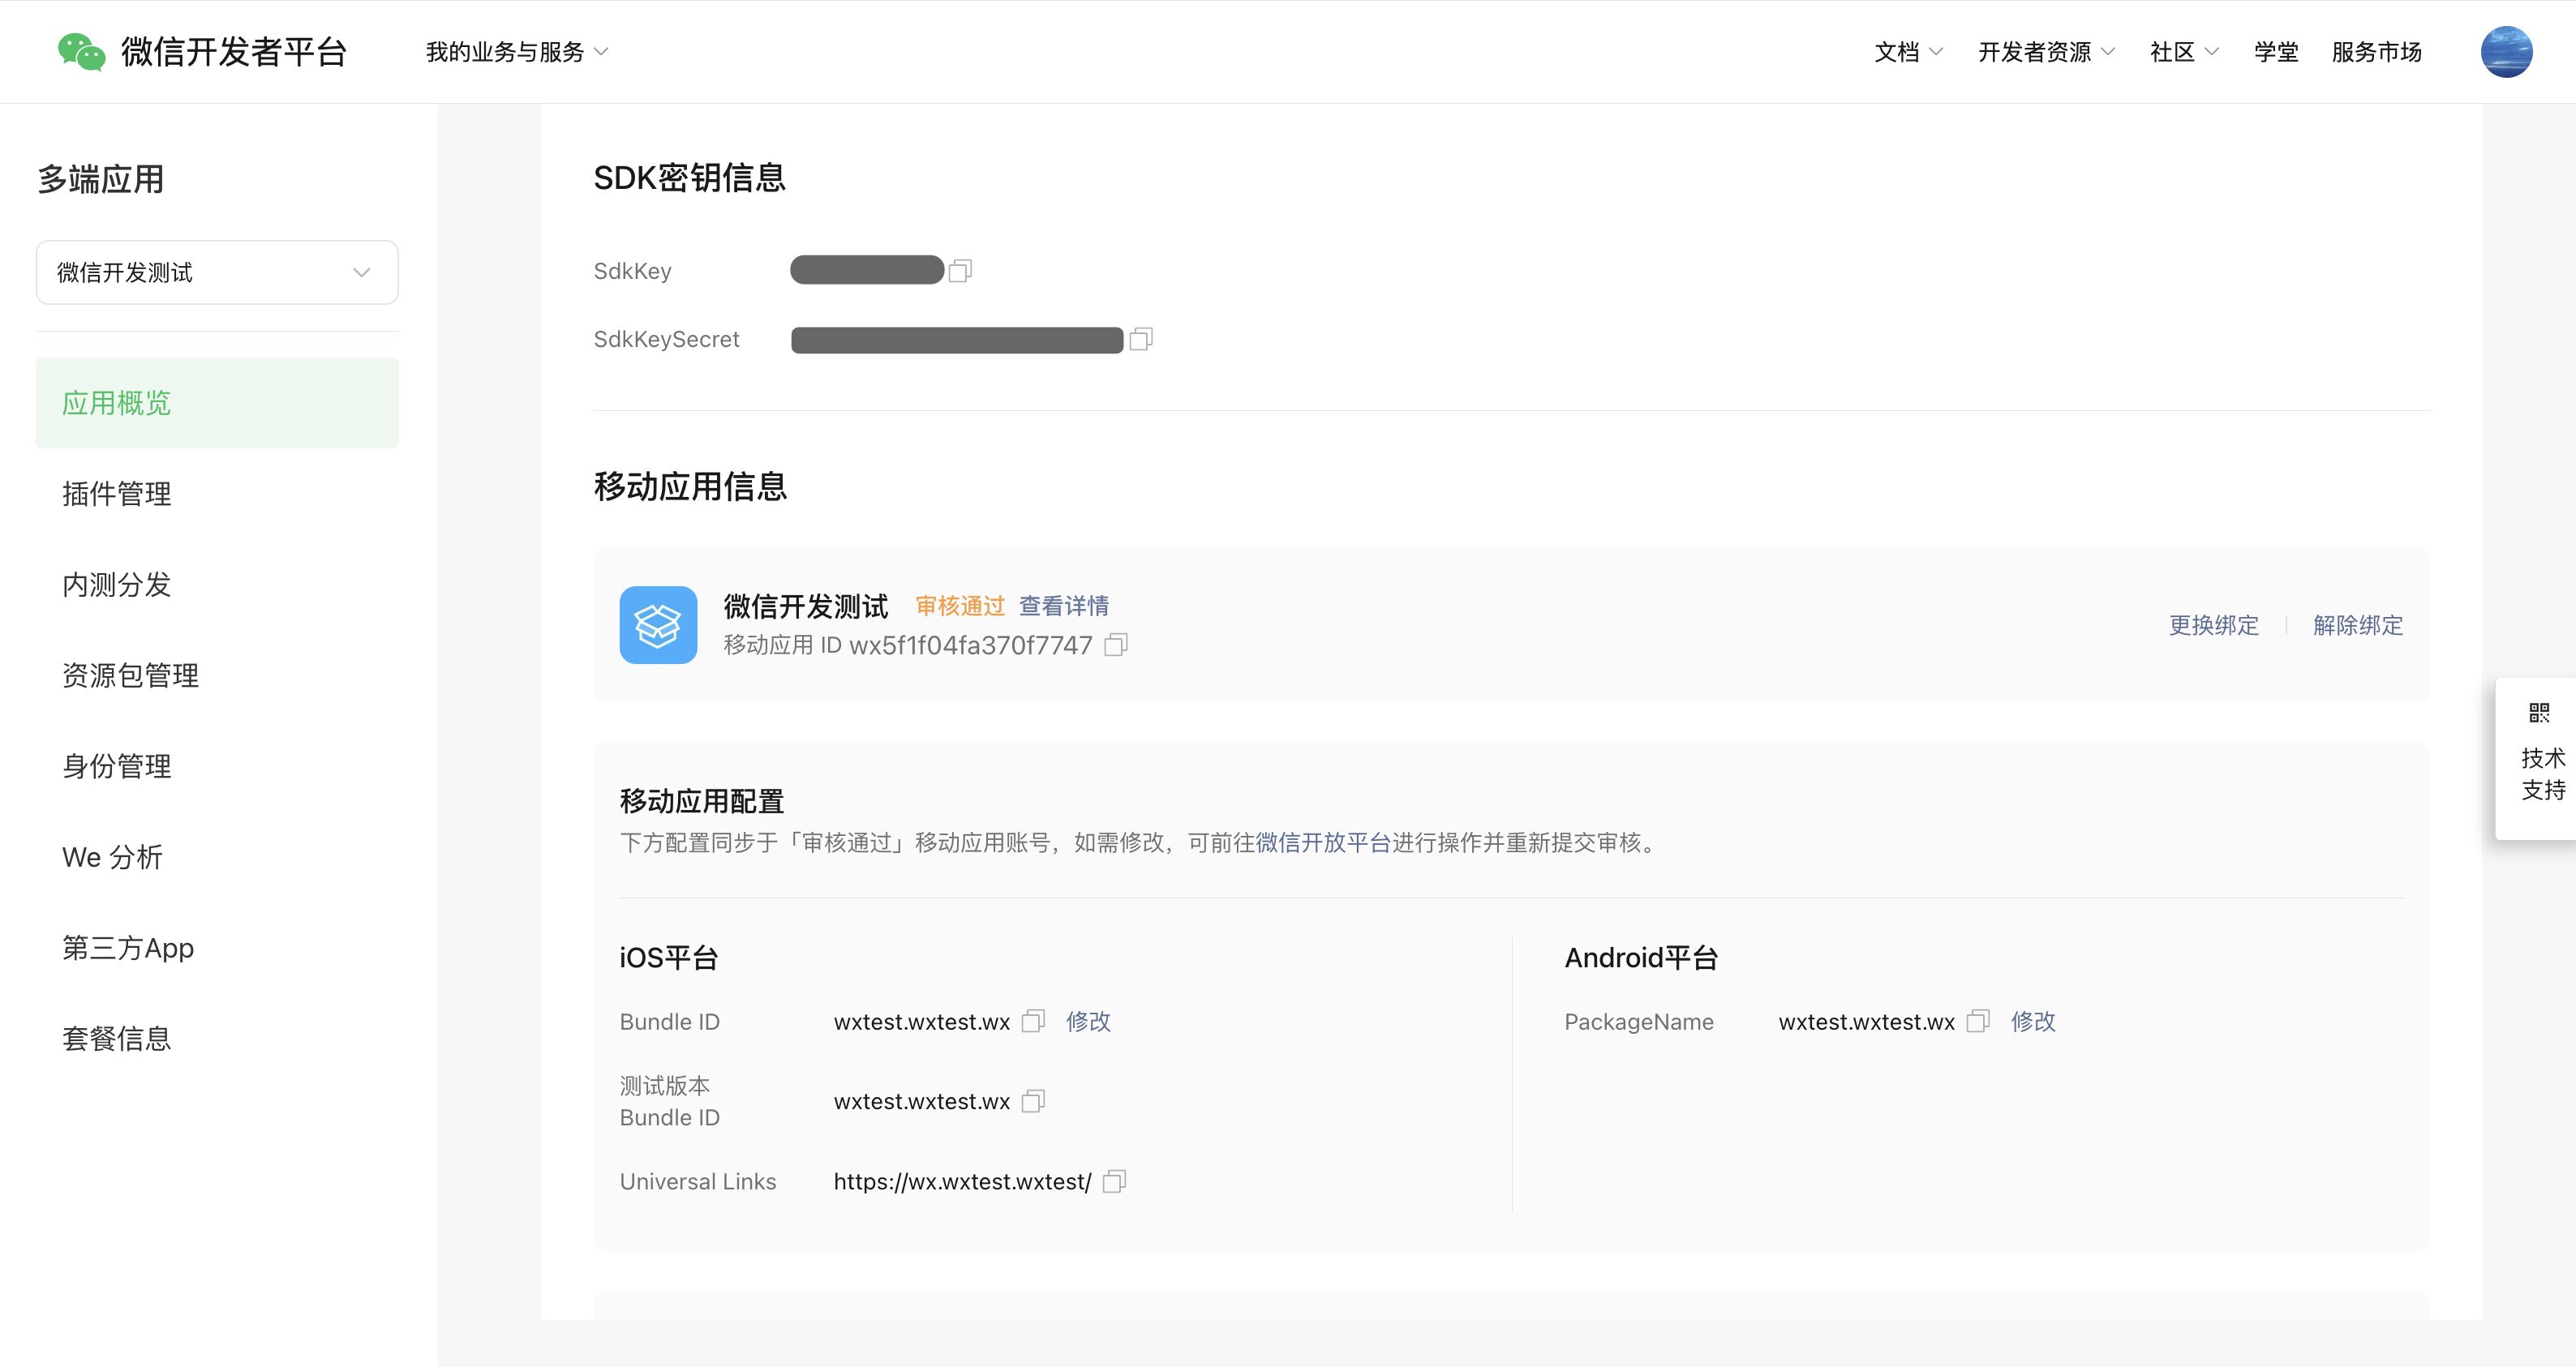2576x1367 pixels.
Task: Click the iOS平台 heading
Action: pos(669,958)
